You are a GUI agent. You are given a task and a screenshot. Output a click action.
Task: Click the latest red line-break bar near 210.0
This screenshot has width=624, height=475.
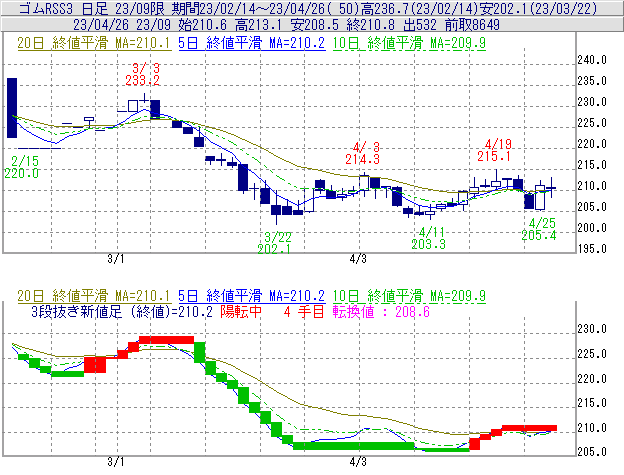[x=529, y=428]
